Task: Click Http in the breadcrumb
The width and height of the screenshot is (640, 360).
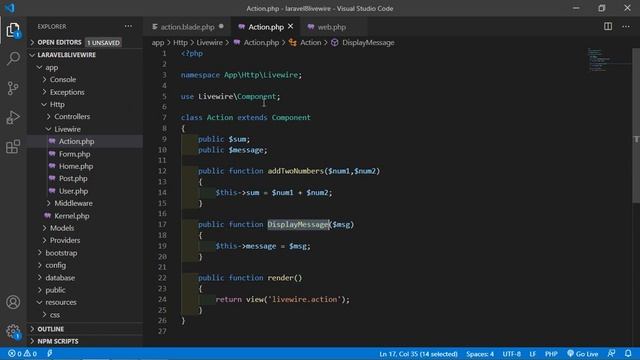Action: pos(180,42)
